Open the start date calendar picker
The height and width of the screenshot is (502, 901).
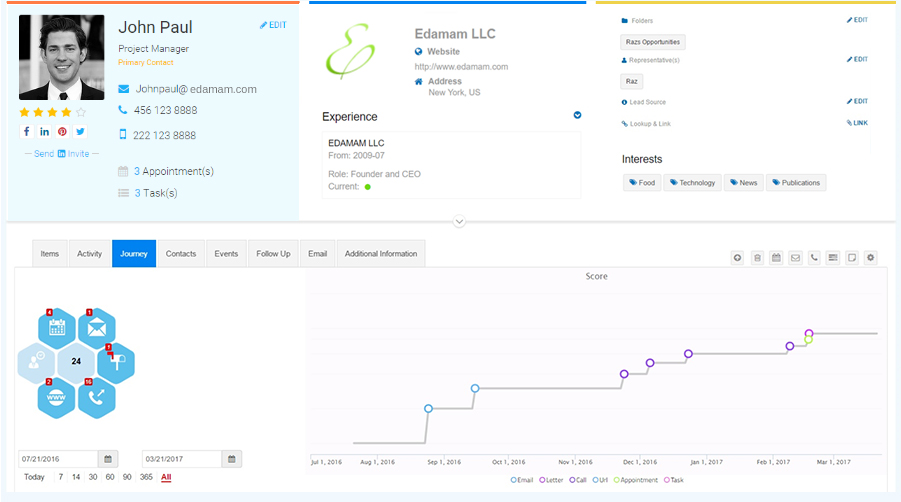[x=108, y=459]
